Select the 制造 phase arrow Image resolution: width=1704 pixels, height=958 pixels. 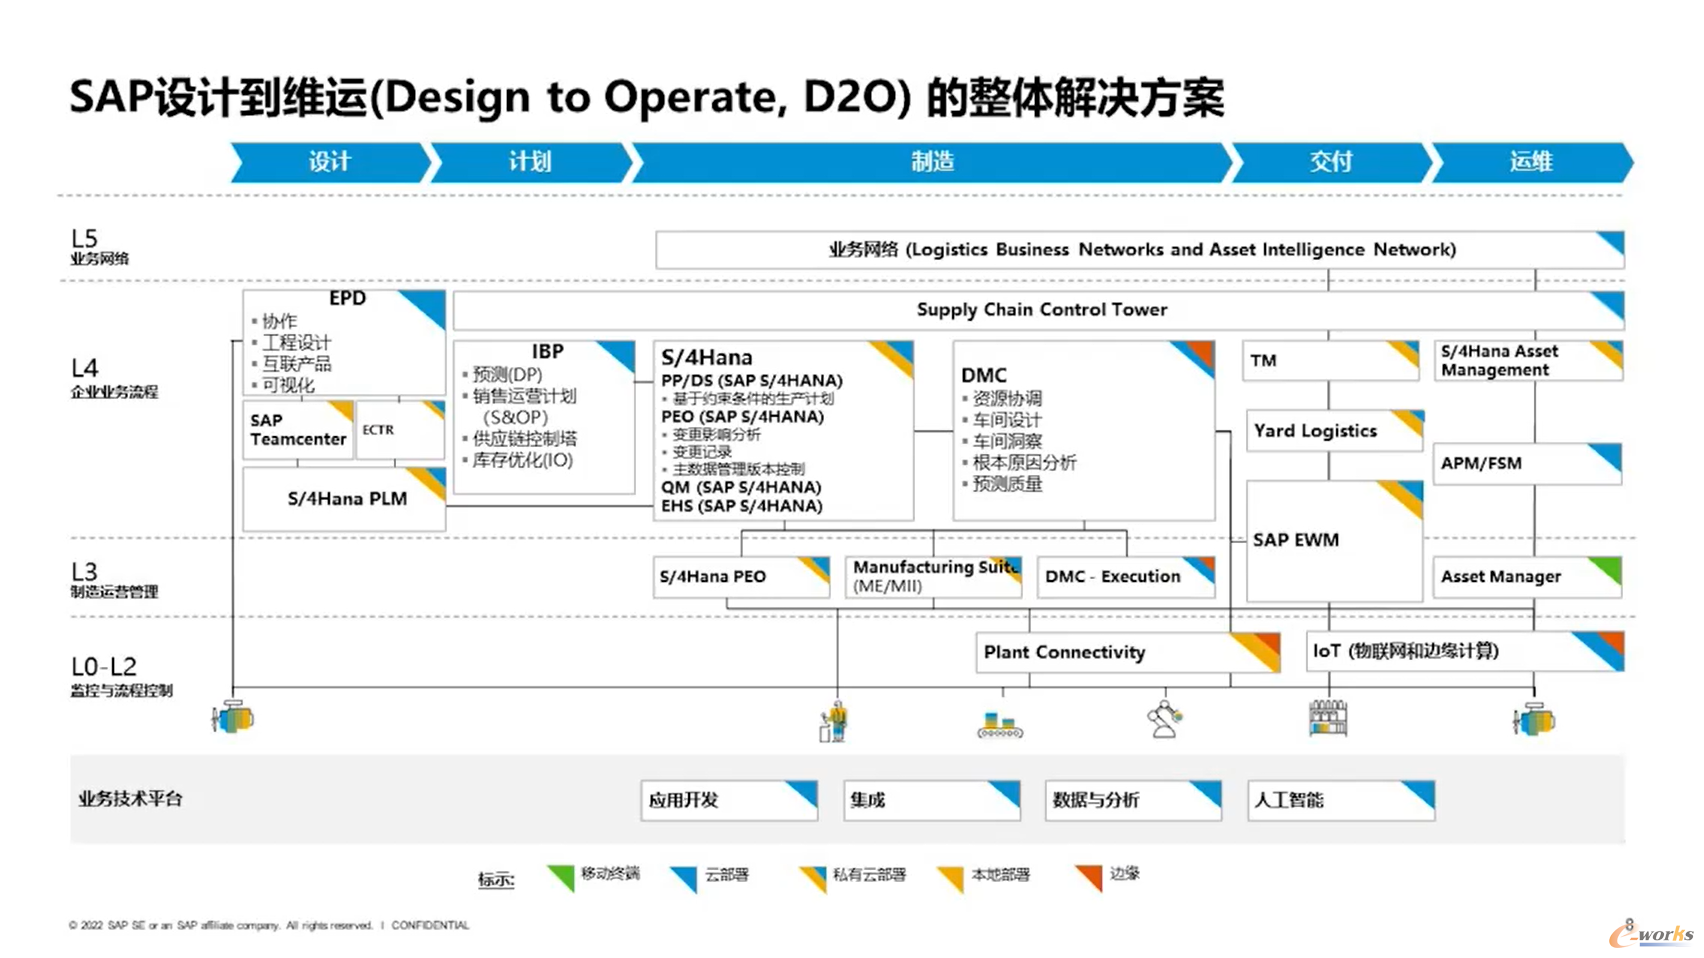tap(932, 162)
